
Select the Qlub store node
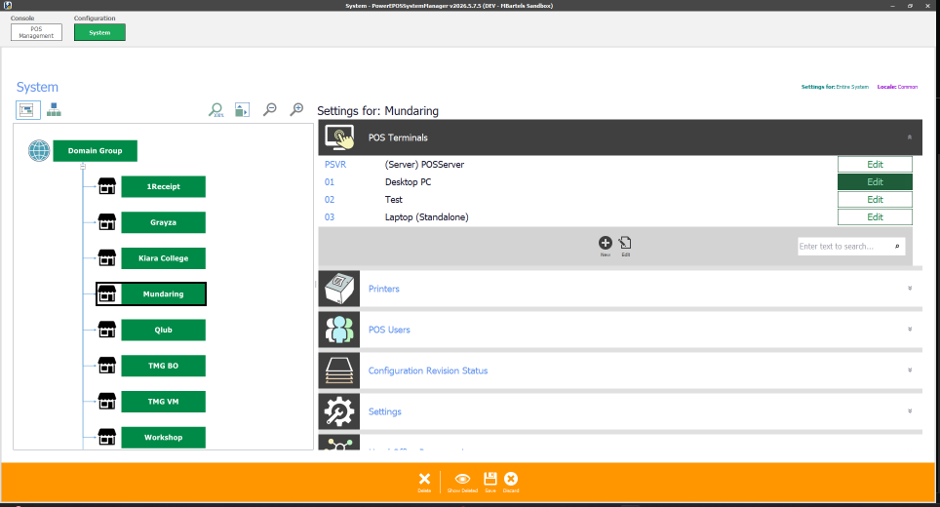click(x=163, y=330)
